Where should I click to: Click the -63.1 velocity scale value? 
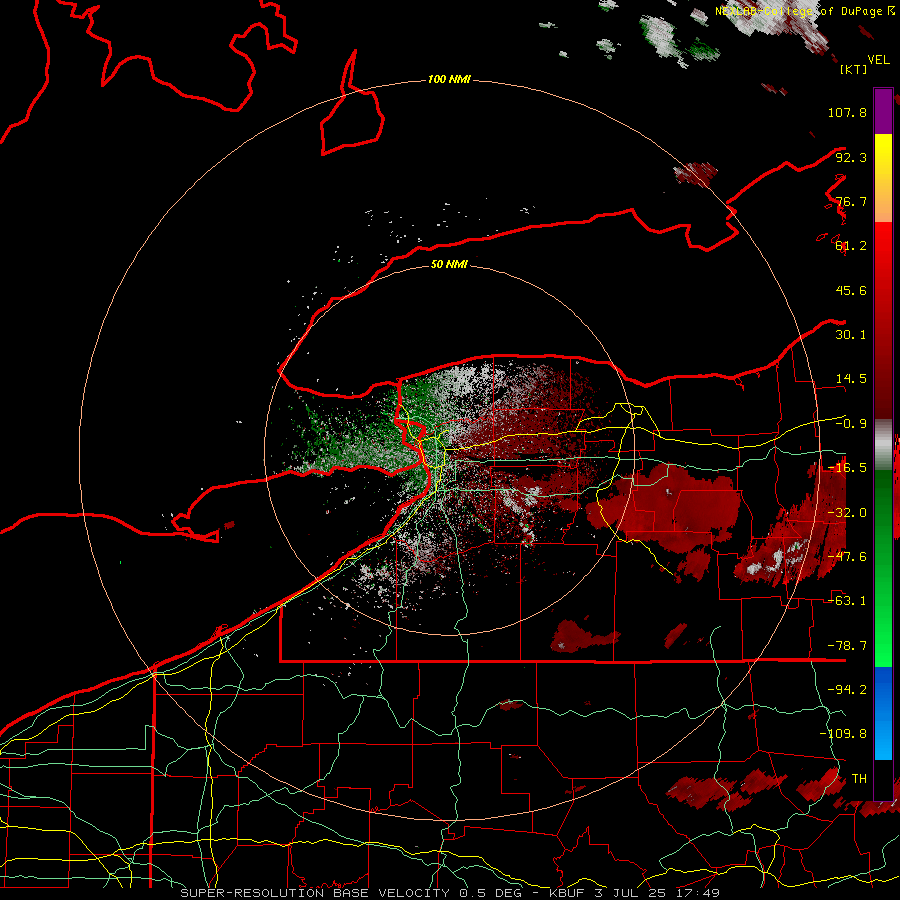click(x=847, y=601)
